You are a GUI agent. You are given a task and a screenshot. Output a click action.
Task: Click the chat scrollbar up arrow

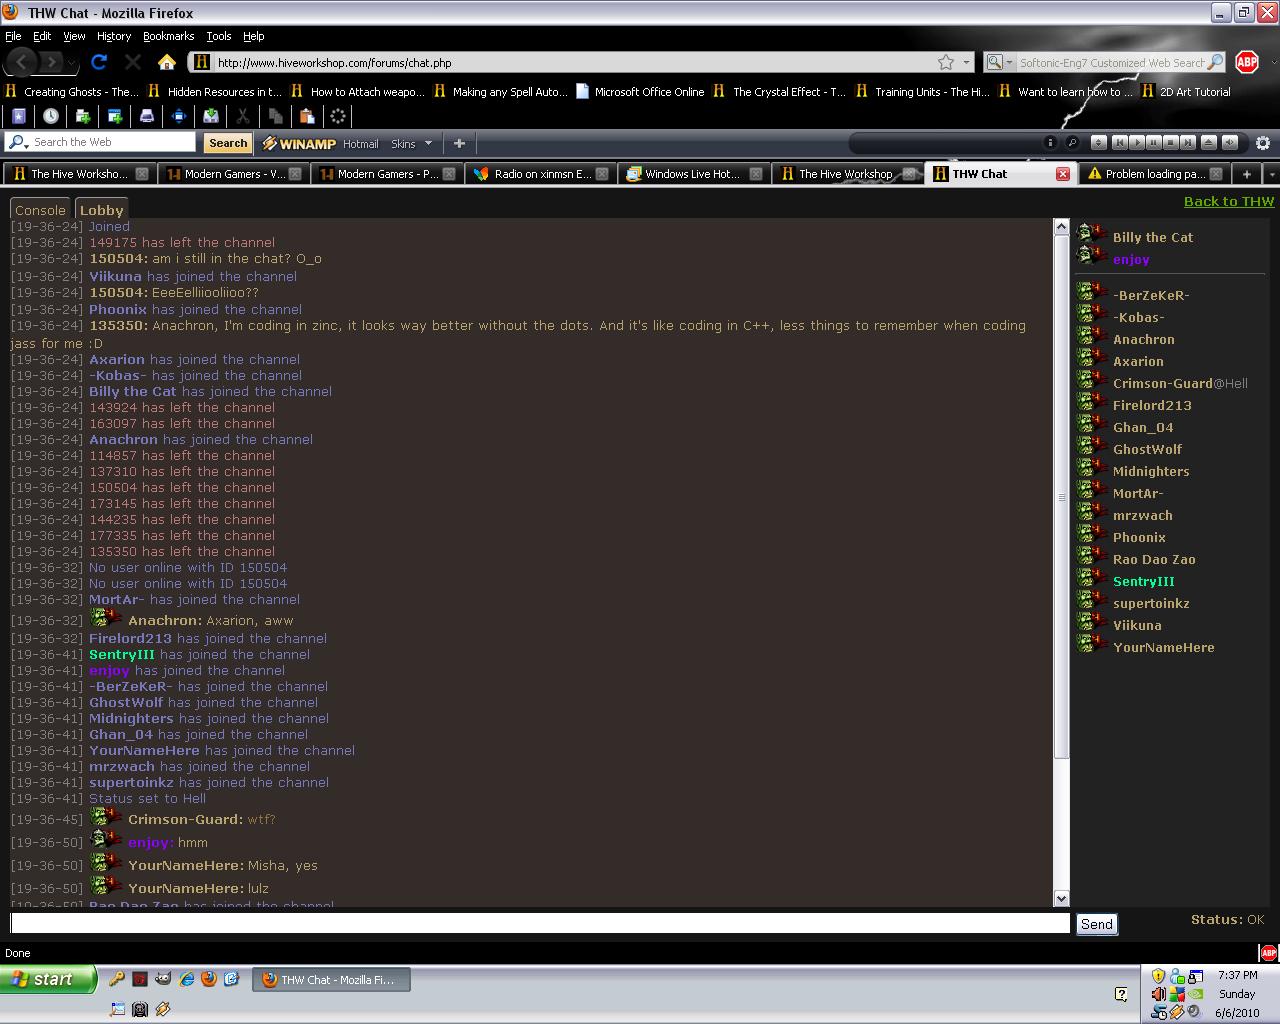point(1062,227)
